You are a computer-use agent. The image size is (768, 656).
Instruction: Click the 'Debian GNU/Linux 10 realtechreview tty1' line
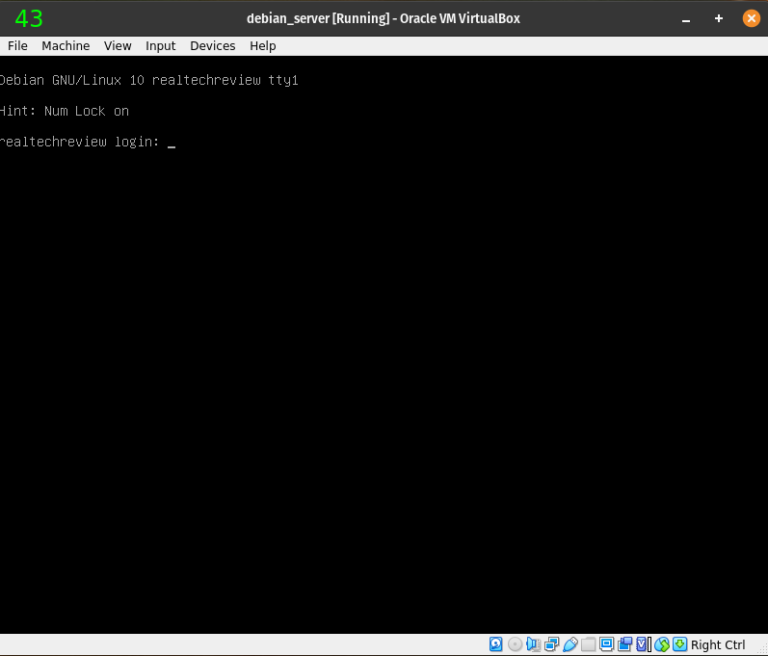tap(149, 80)
